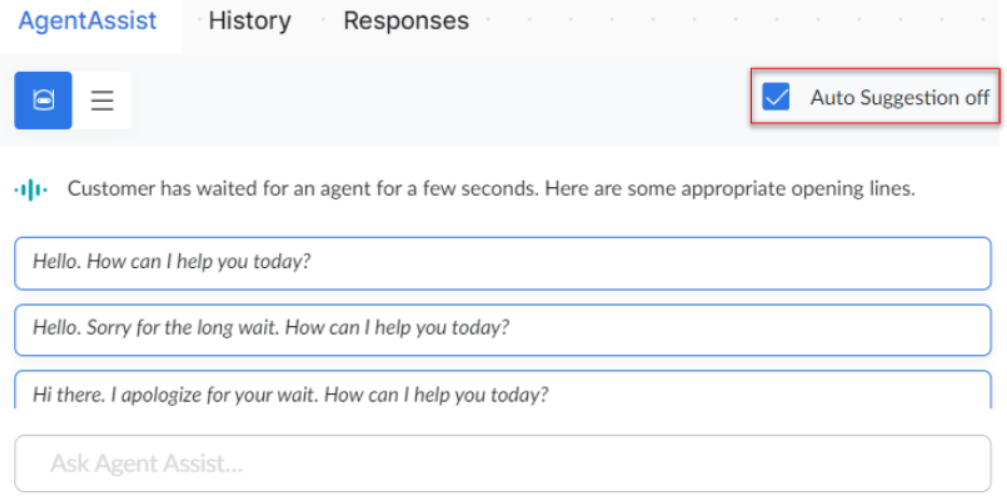Open the AgentAssist tab
1007x498 pixels.
click(x=88, y=21)
